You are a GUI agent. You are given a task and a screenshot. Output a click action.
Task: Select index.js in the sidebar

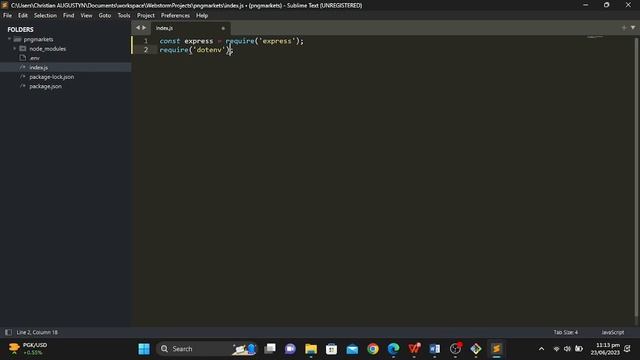click(x=38, y=67)
